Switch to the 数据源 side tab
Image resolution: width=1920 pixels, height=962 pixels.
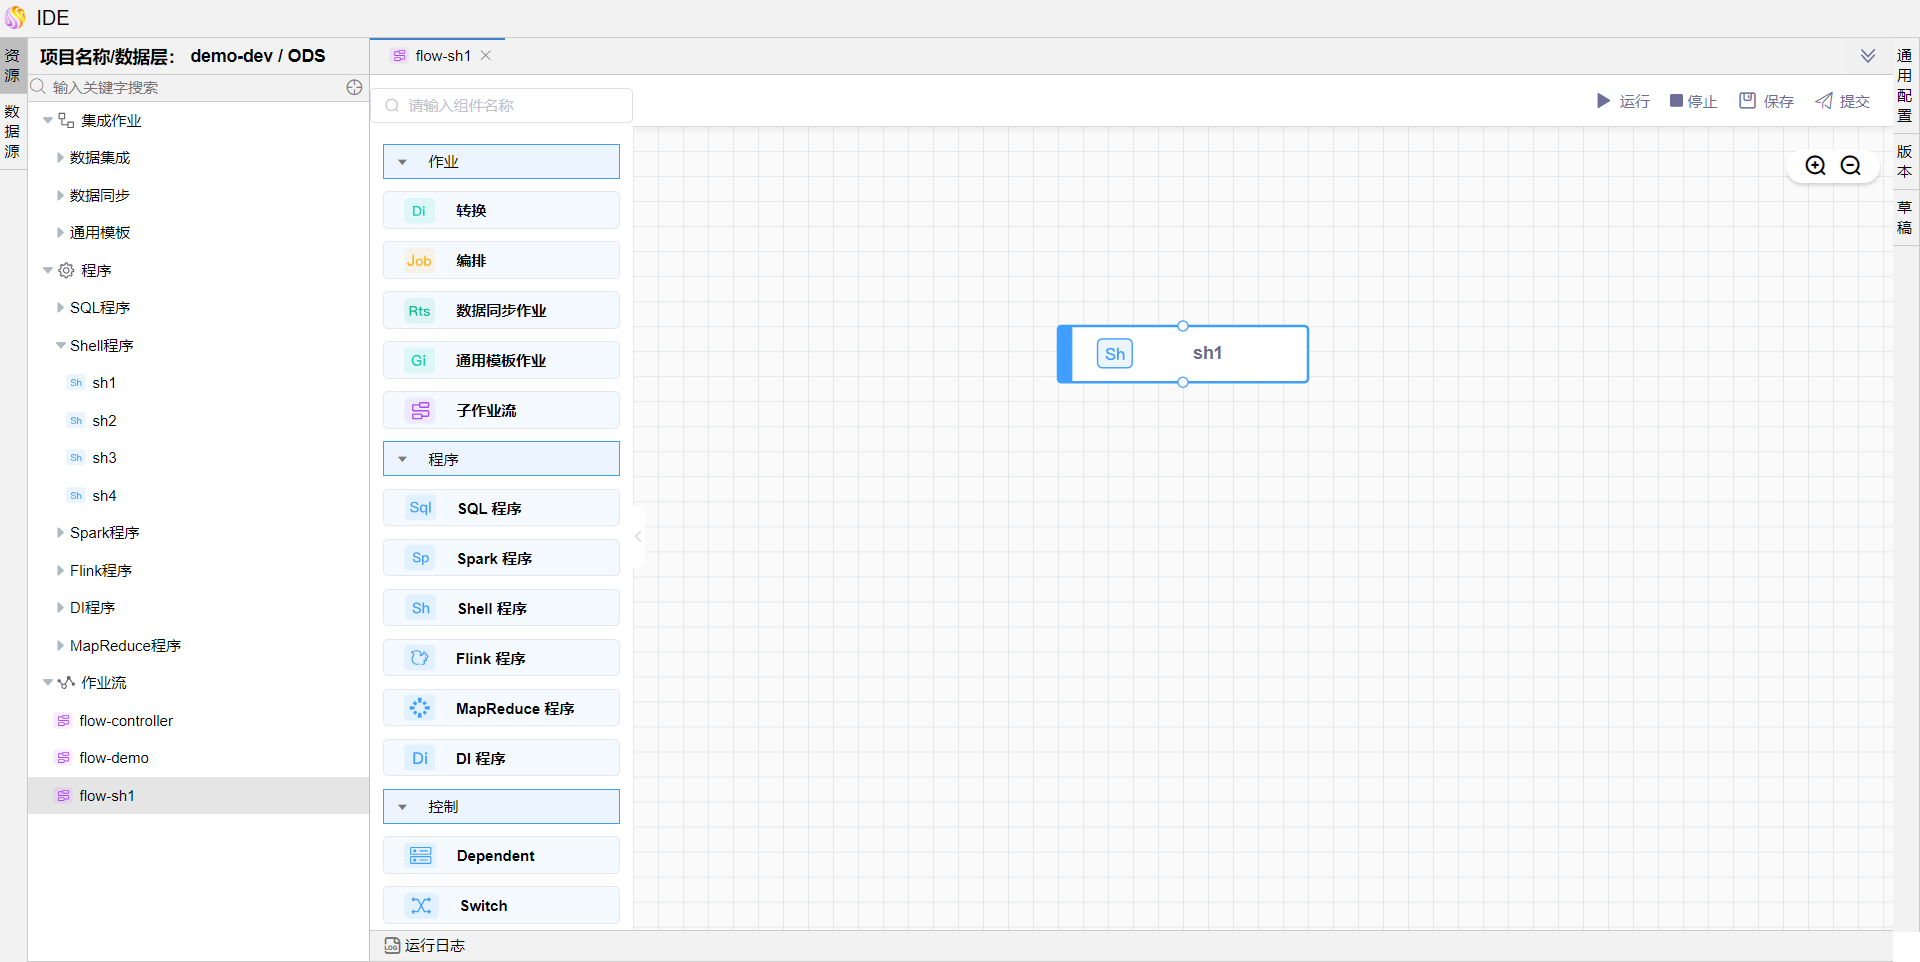[x=12, y=131]
